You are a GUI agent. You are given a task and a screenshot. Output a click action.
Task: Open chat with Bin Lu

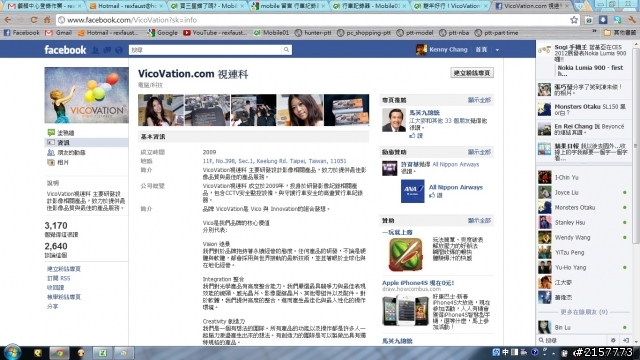pyautogui.click(x=584, y=327)
